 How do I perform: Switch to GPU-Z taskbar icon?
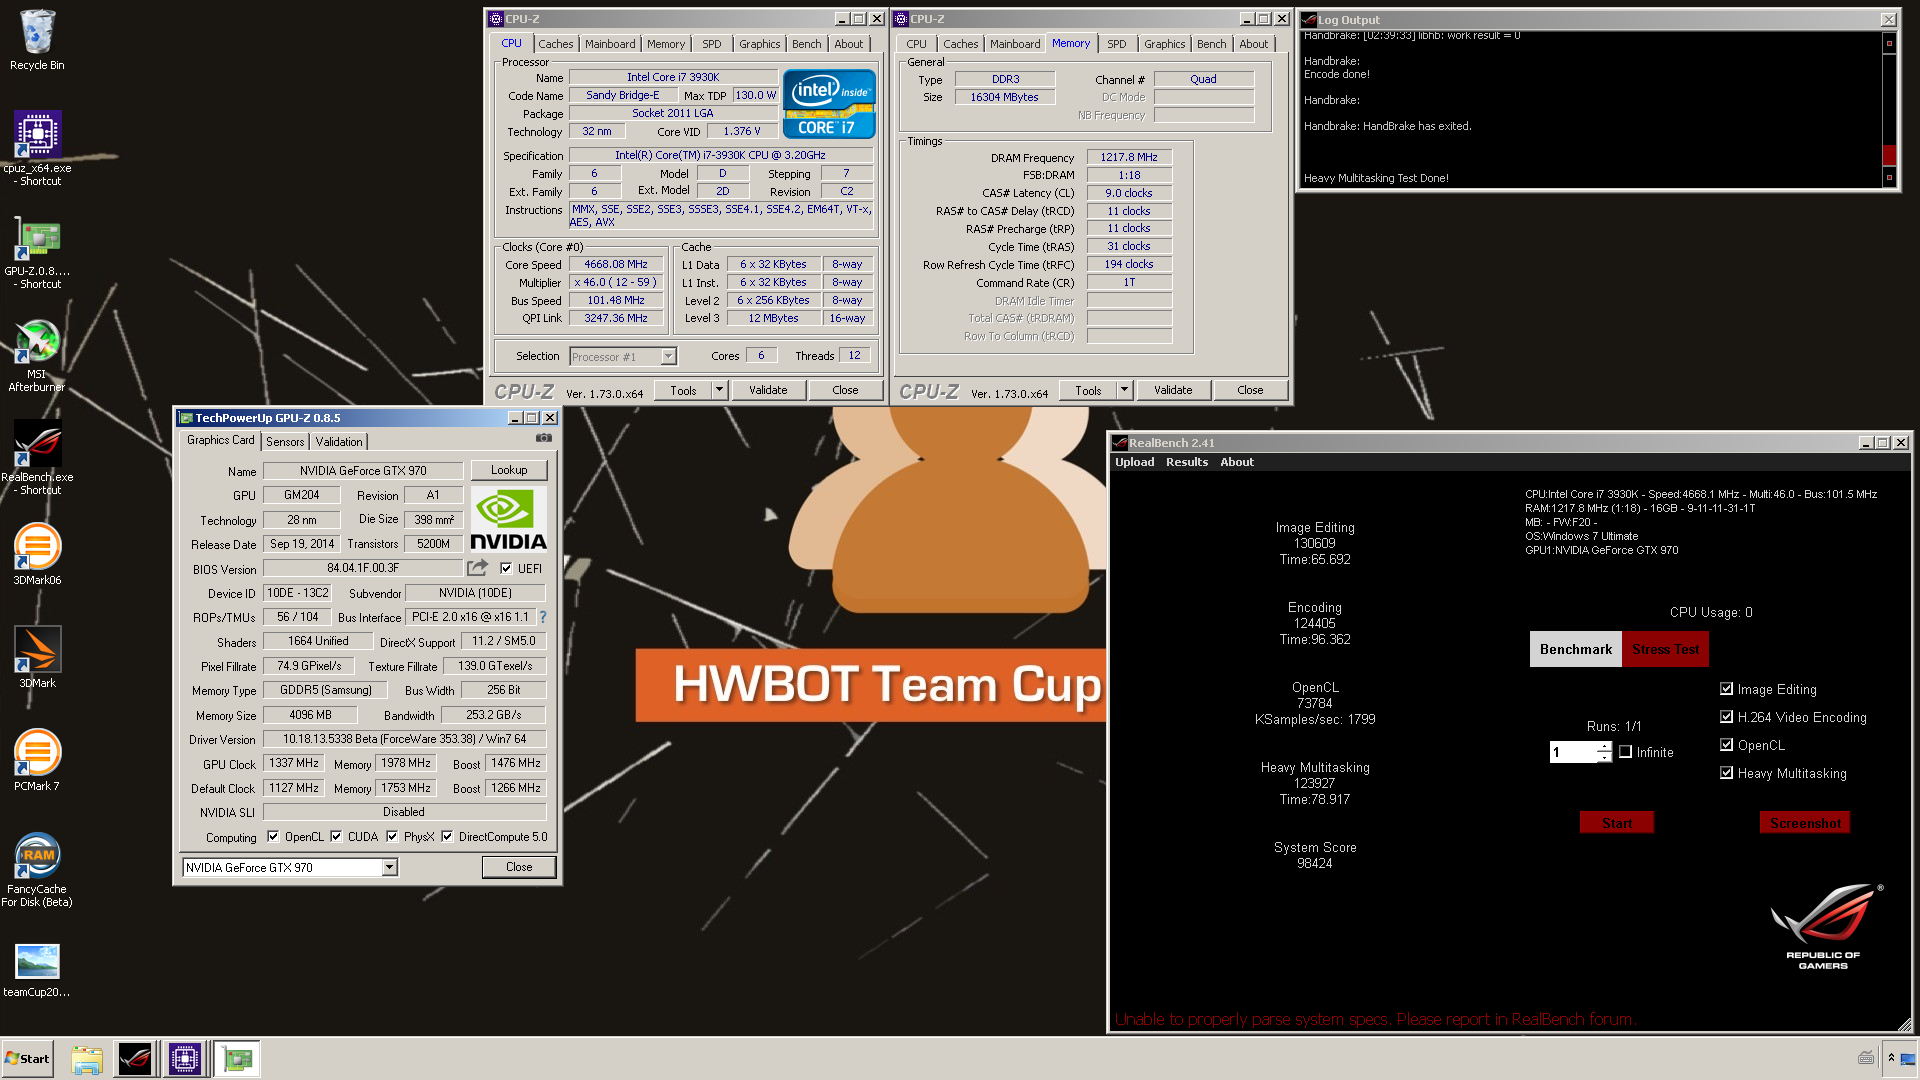pyautogui.click(x=237, y=1059)
